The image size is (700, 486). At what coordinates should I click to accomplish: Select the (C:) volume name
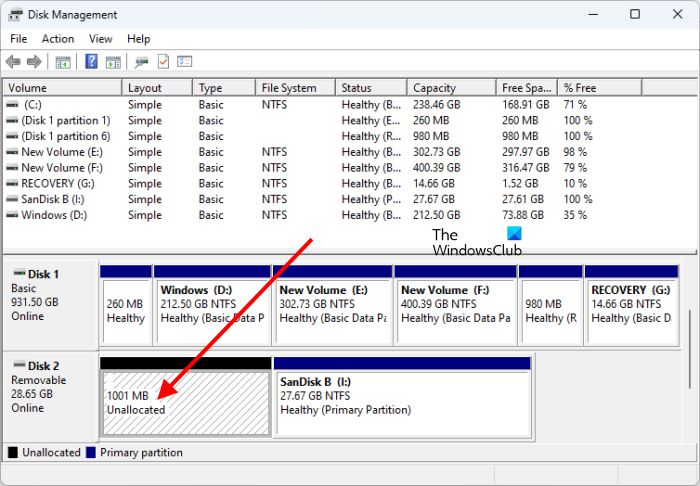pyautogui.click(x=33, y=105)
